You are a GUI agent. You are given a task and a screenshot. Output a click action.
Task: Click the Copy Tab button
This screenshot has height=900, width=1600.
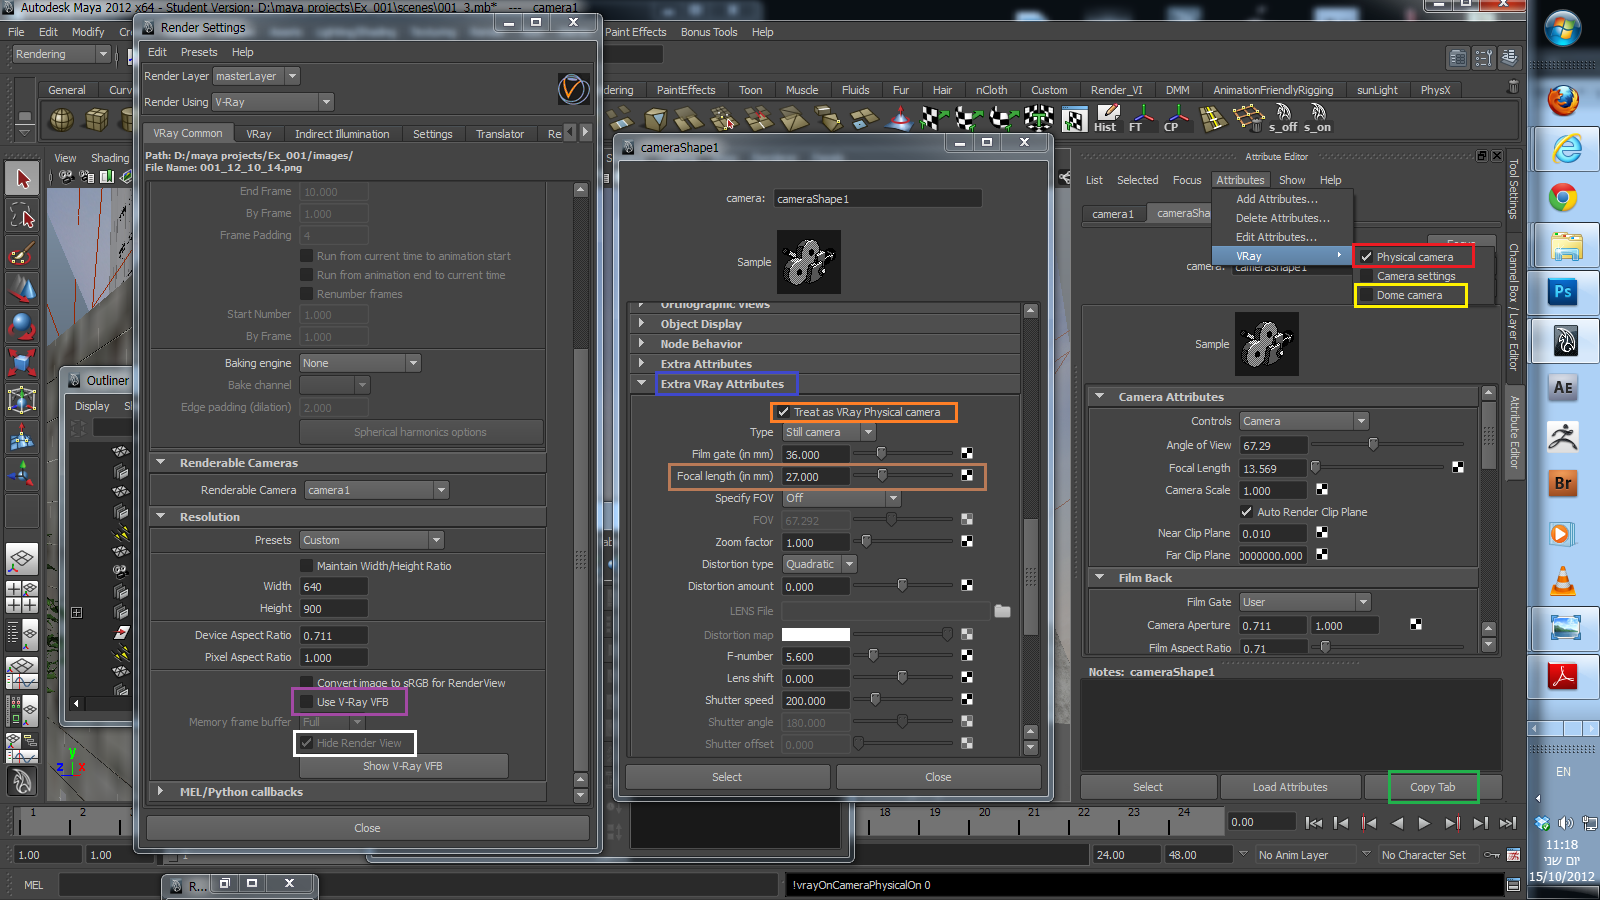coord(1432,787)
